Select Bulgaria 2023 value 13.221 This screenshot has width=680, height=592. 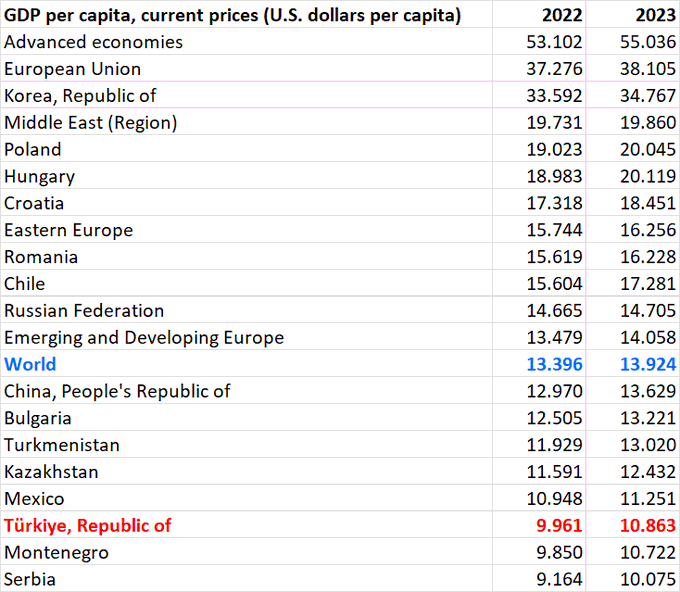(648, 419)
